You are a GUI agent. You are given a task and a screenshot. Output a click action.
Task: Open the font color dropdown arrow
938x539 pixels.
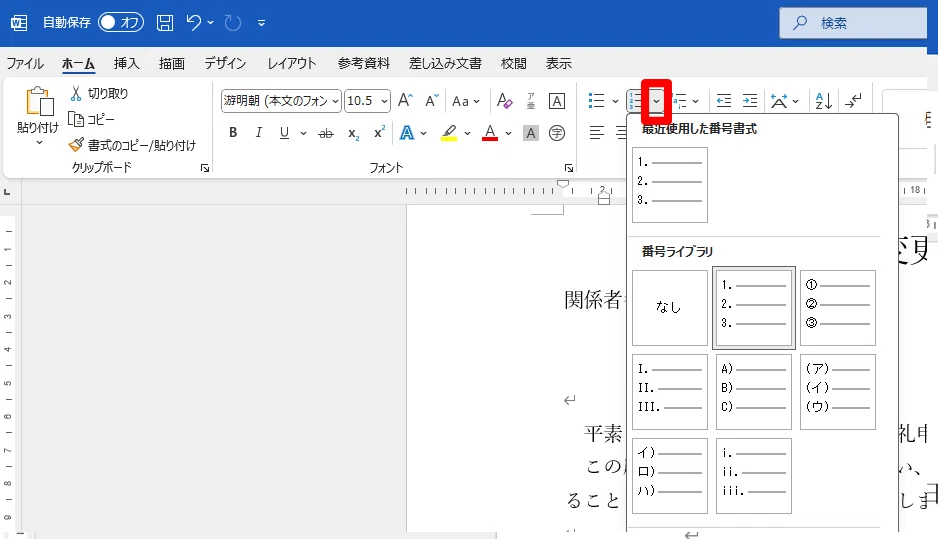coord(508,133)
